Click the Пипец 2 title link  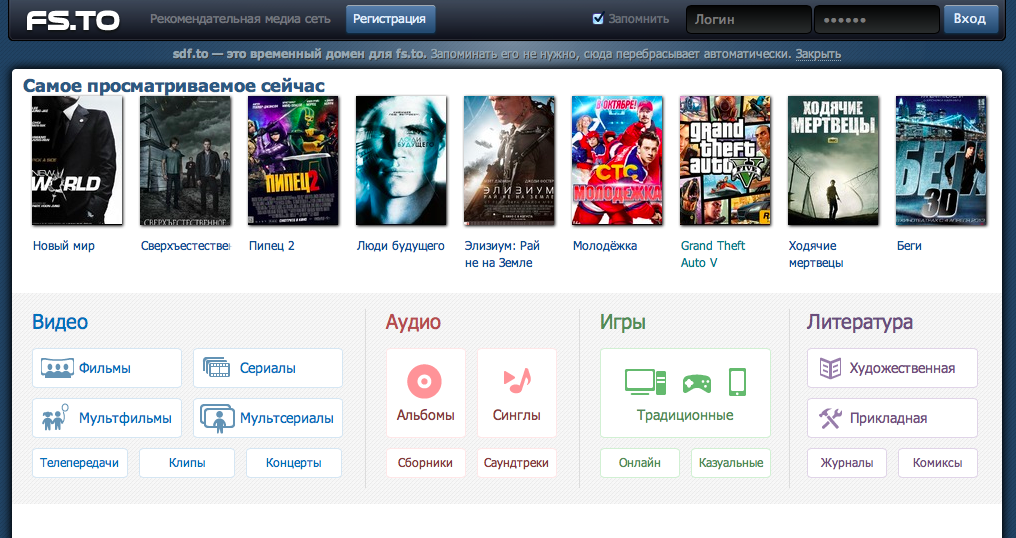click(271, 246)
